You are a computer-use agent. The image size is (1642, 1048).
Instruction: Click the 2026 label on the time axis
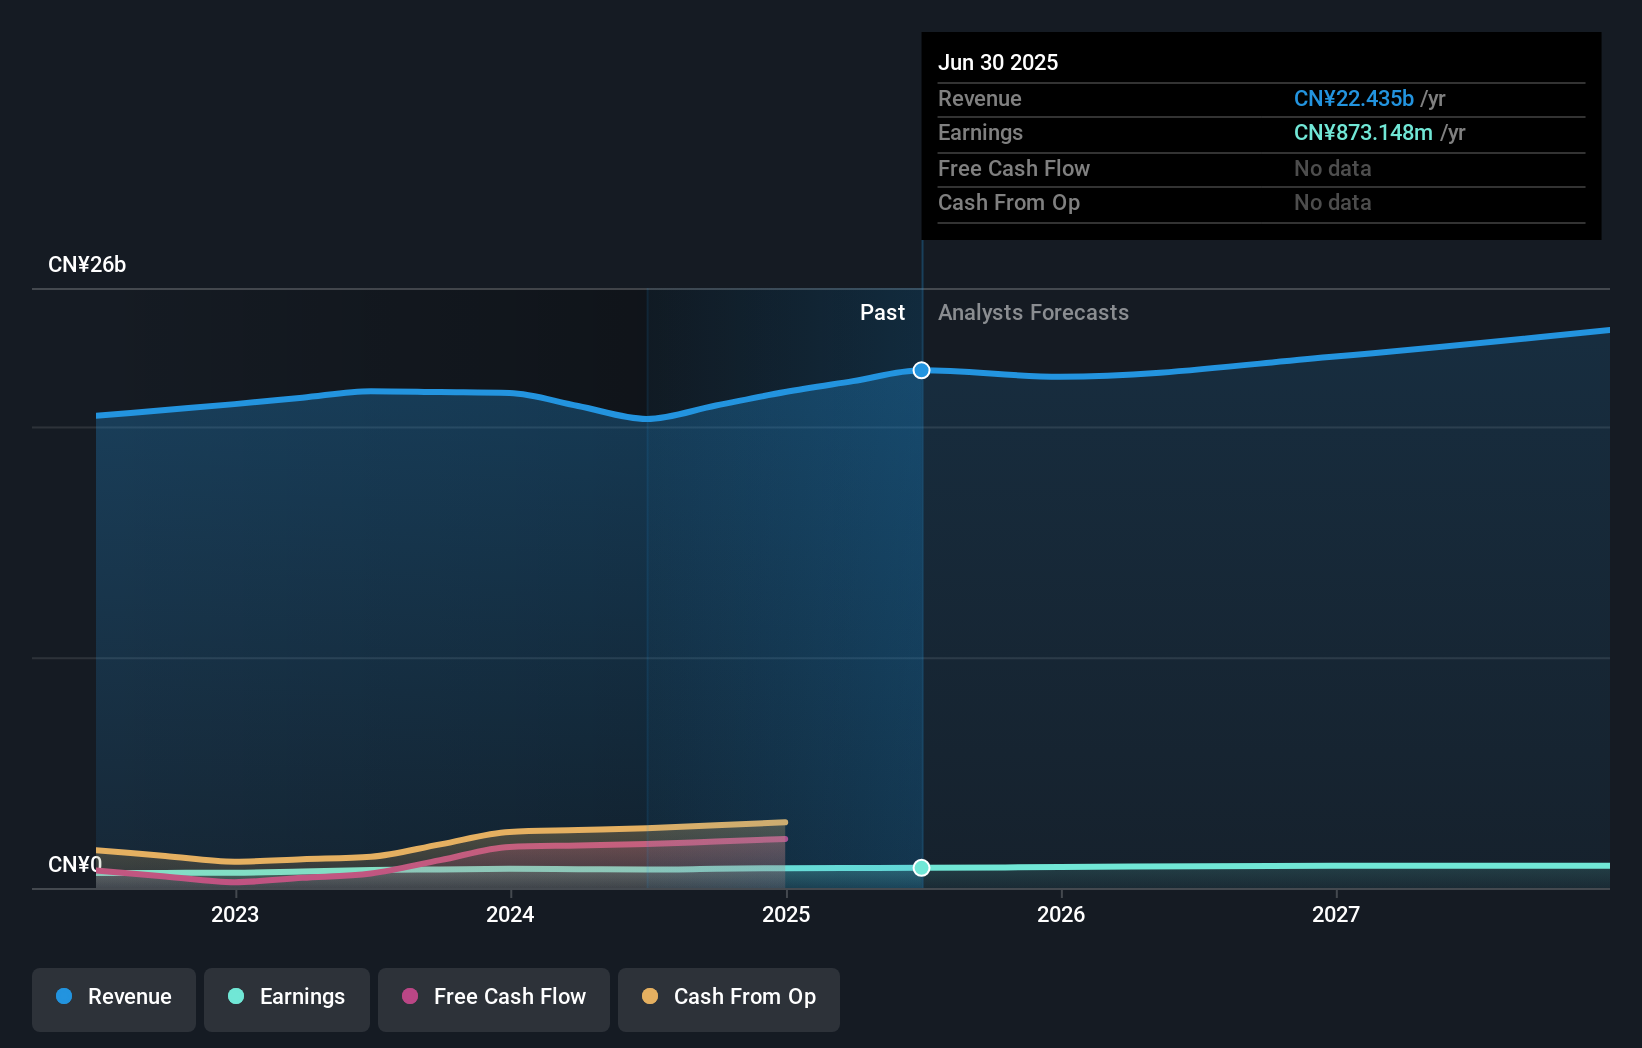(1062, 914)
